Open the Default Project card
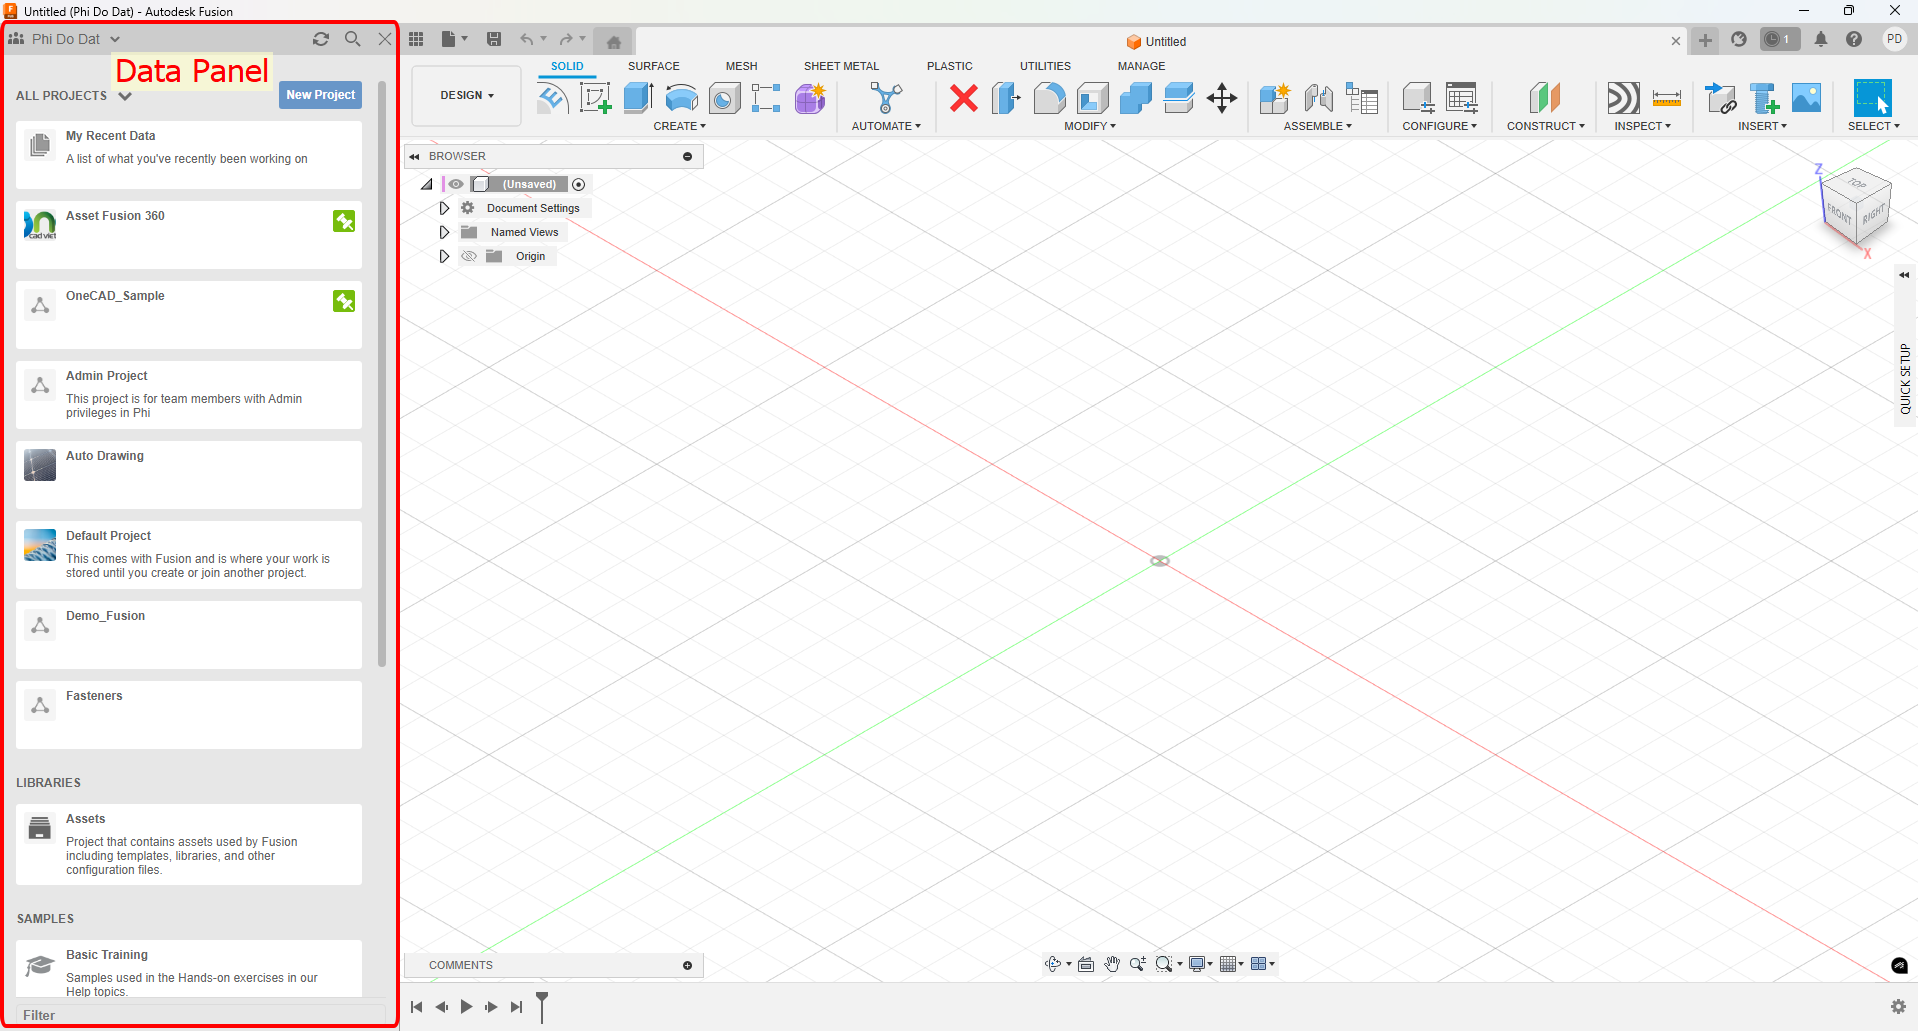The width and height of the screenshot is (1918, 1031). coord(189,555)
